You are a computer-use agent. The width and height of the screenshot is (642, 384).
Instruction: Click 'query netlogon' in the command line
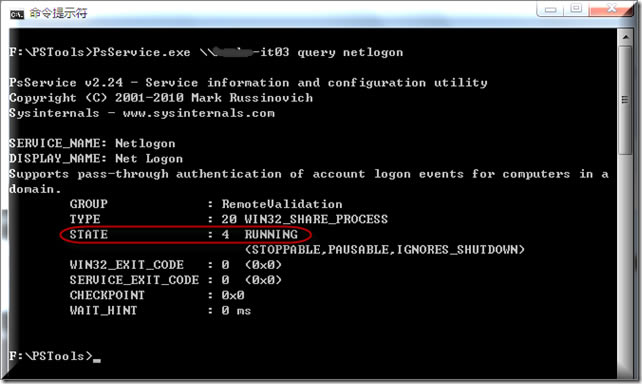tap(350, 52)
